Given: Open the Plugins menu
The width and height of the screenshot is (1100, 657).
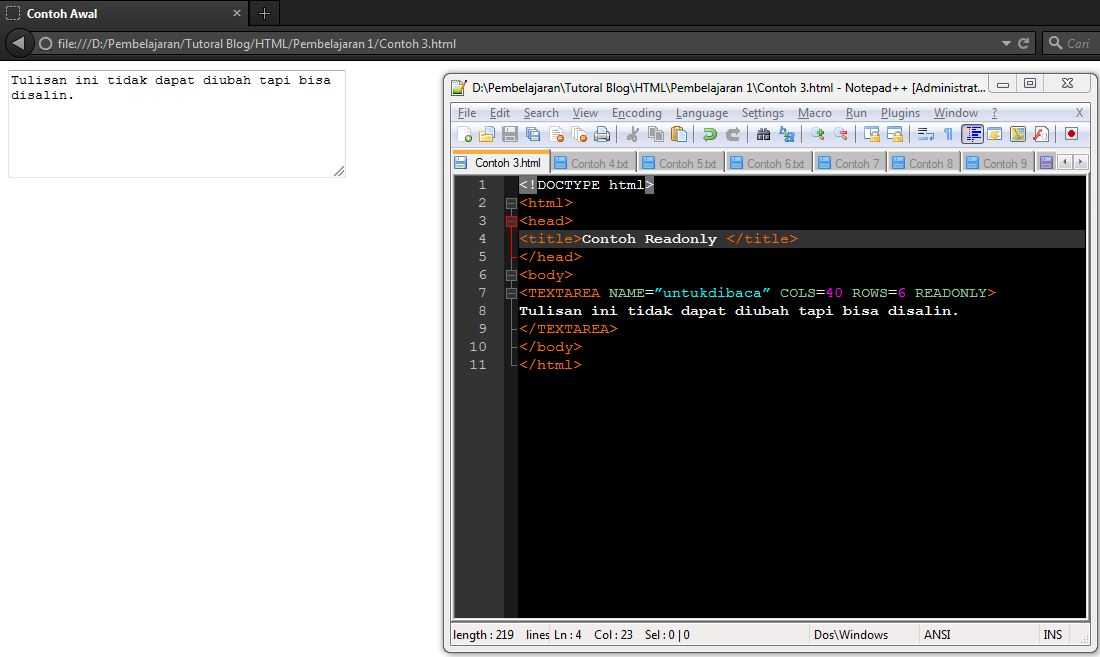Looking at the screenshot, I should (900, 113).
